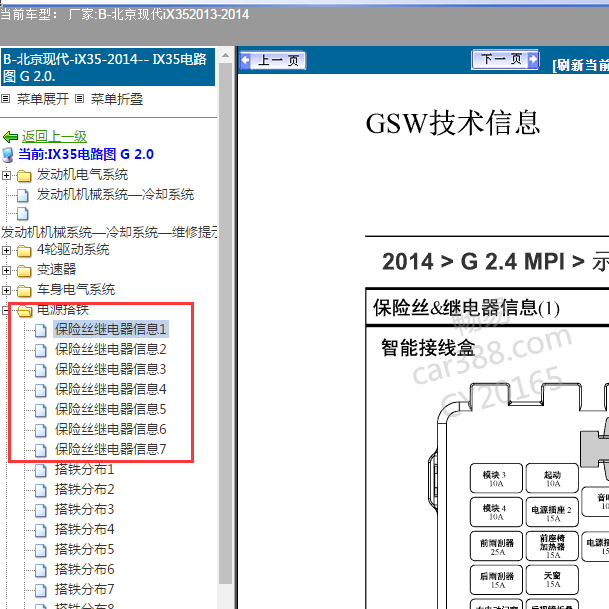The image size is (609, 609).
Task: Open 搭铁分布4 page
Action: tap(84, 529)
